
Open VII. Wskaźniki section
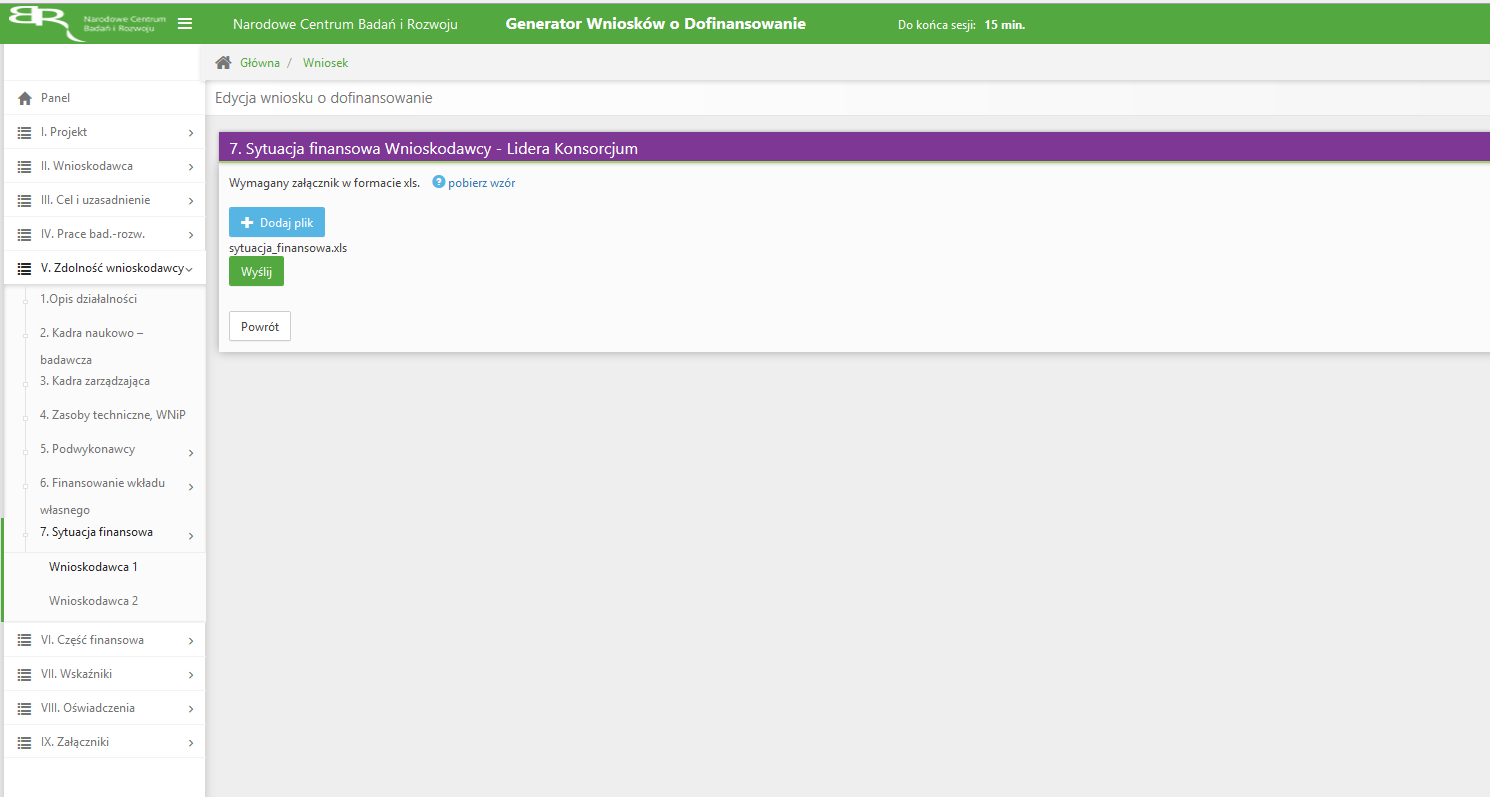tap(103, 674)
